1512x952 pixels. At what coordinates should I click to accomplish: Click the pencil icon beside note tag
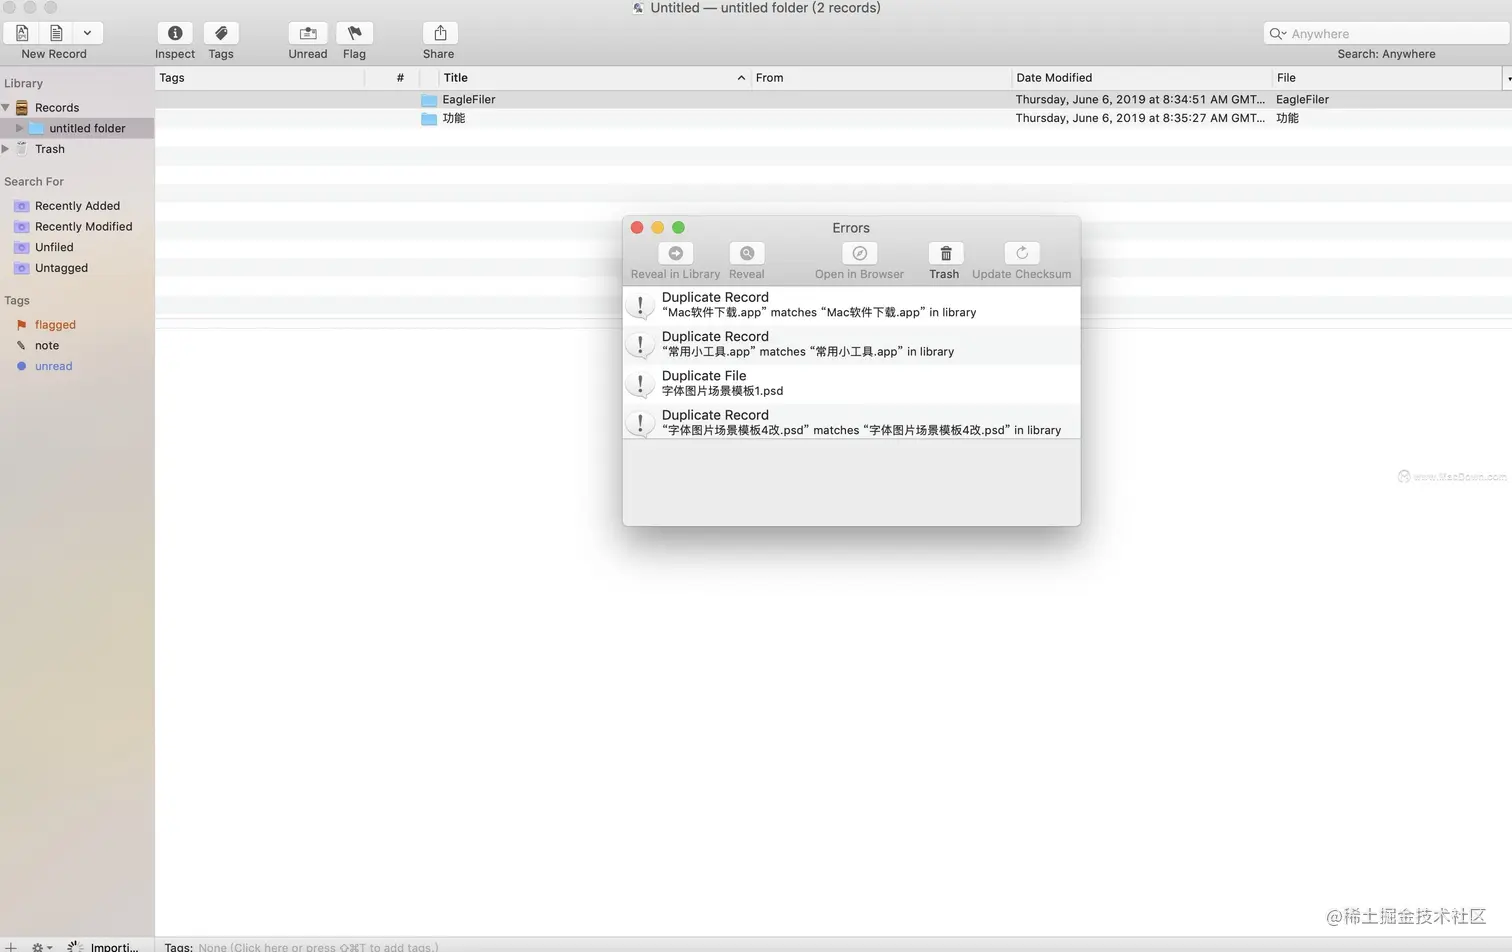pyautogui.click(x=21, y=346)
